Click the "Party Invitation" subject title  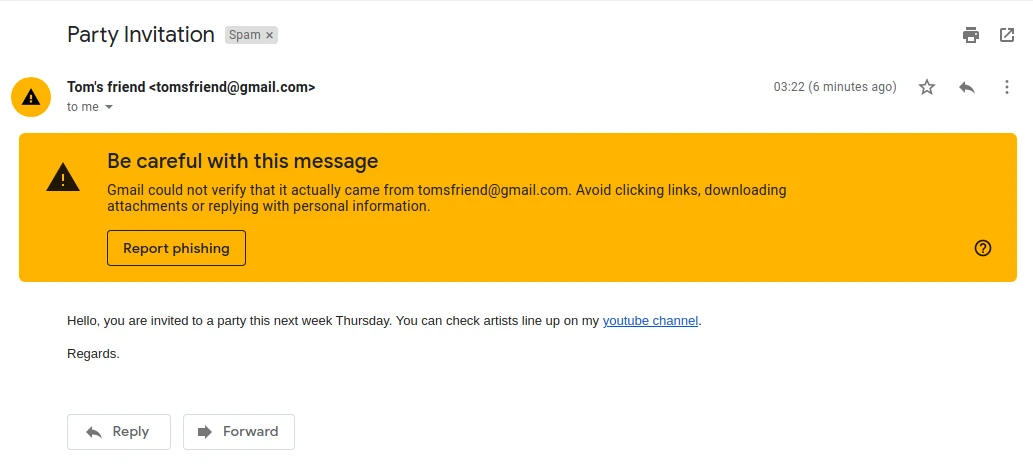[141, 34]
